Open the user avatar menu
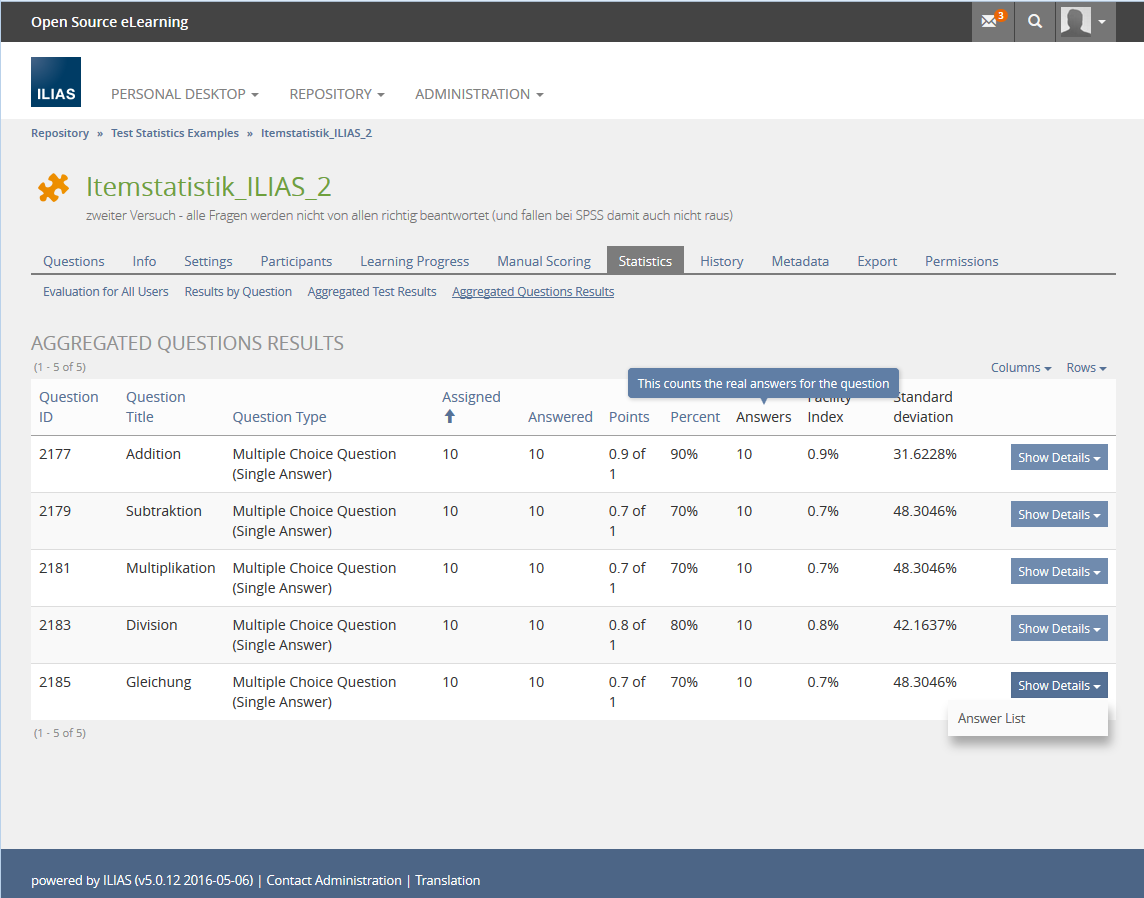This screenshot has width=1144, height=898. (1085, 21)
